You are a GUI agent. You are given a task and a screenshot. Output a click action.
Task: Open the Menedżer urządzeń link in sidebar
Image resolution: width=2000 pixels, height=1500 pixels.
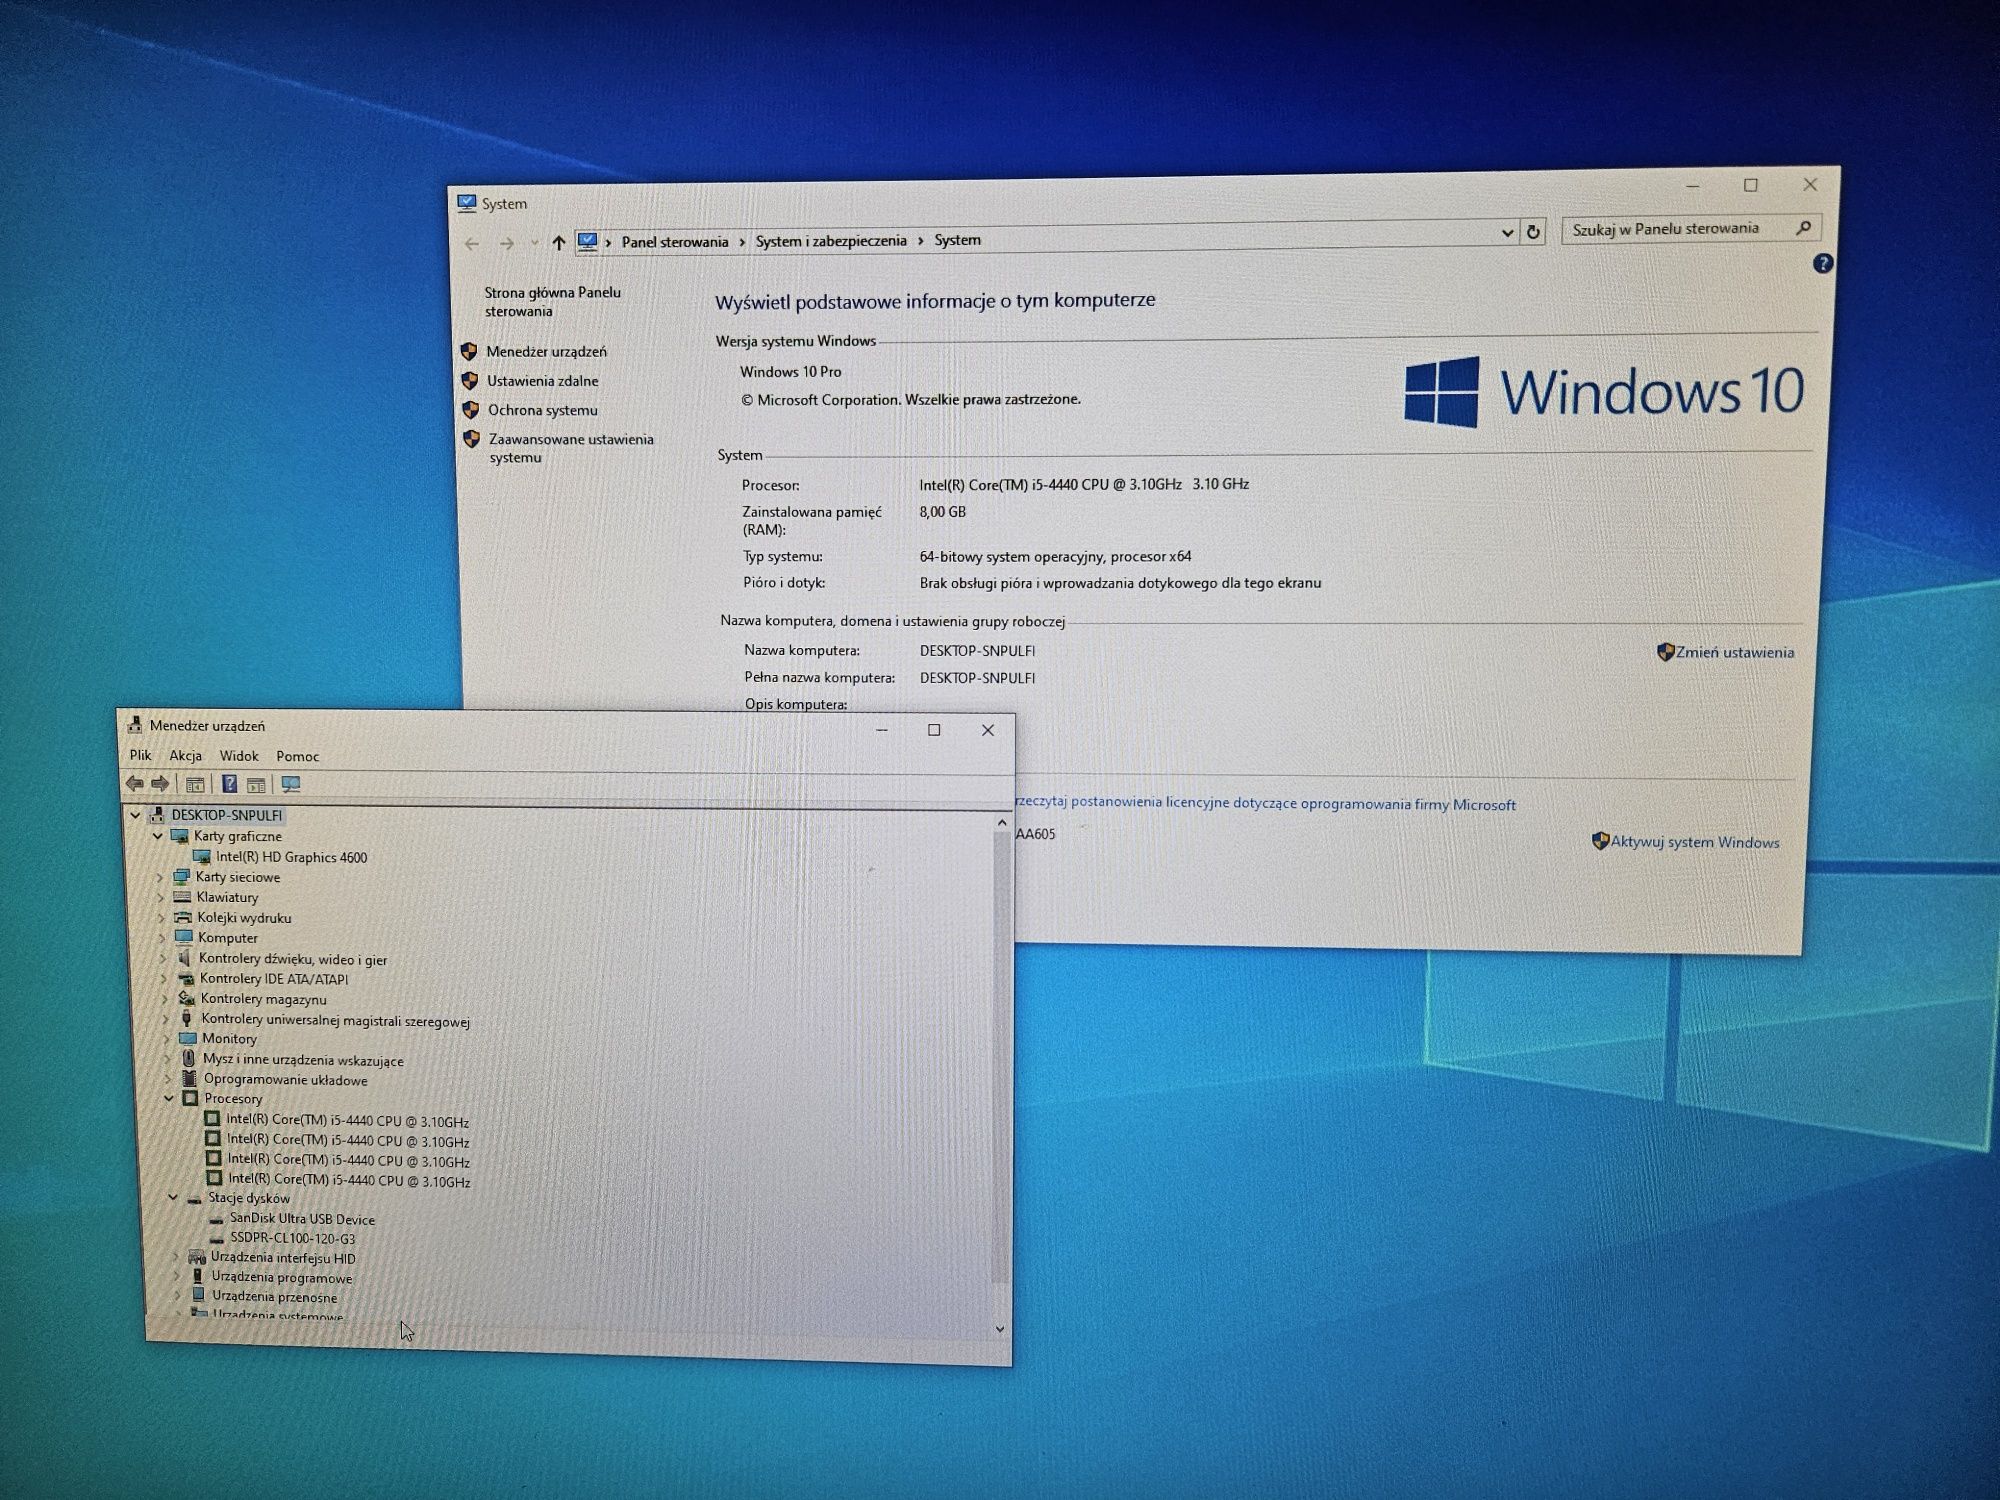pyautogui.click(x=546, y=351)
